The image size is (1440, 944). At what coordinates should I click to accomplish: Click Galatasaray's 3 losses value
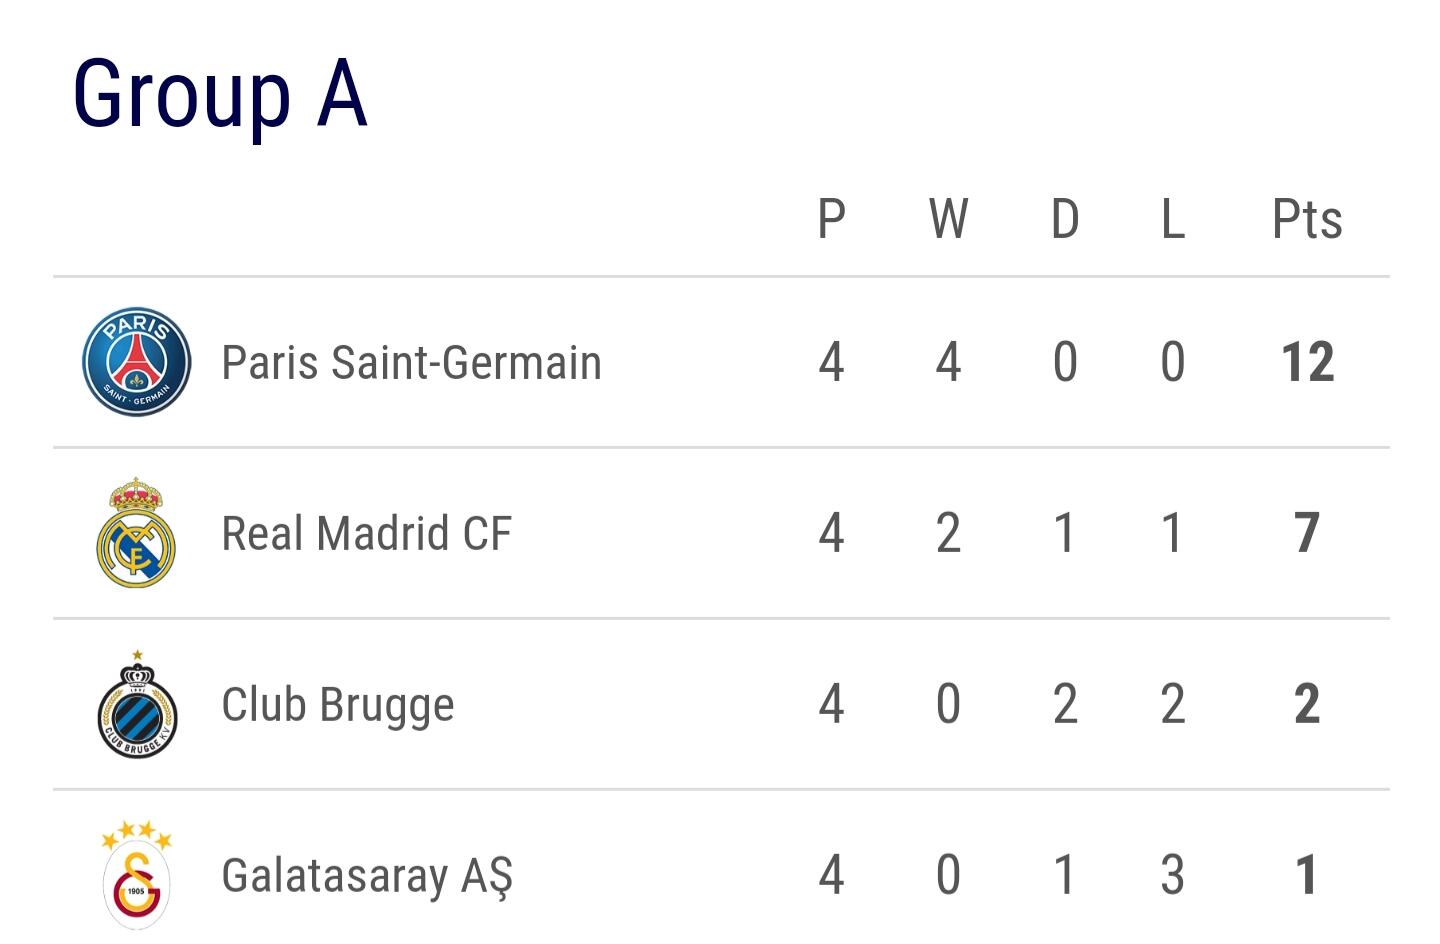(1173, 875)
